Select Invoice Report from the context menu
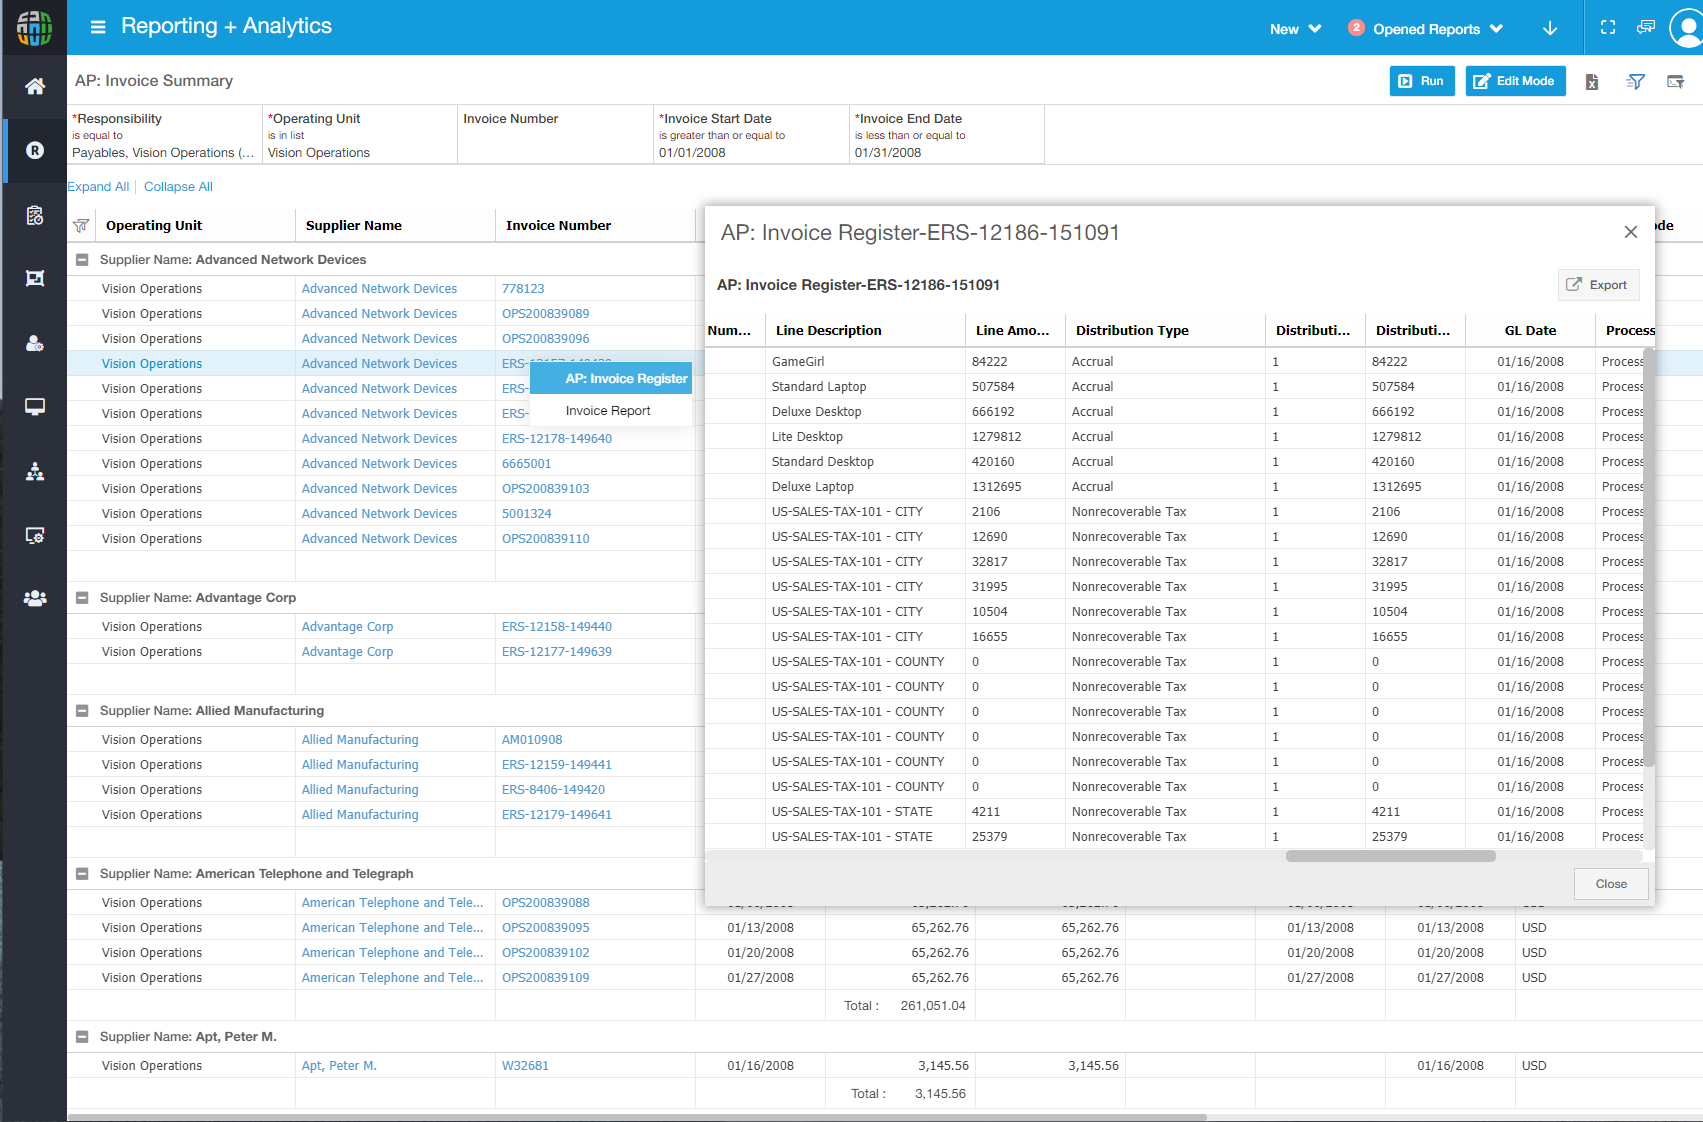The width and height of the screenshot is (1703, 1122). pyautogui.click(x=608, y=411)
